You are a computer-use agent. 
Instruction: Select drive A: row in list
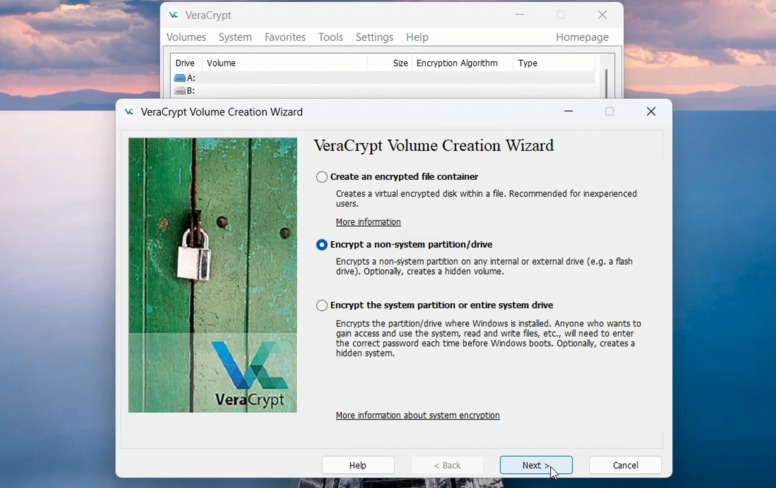pyautogui.click(x=384, y=78)
